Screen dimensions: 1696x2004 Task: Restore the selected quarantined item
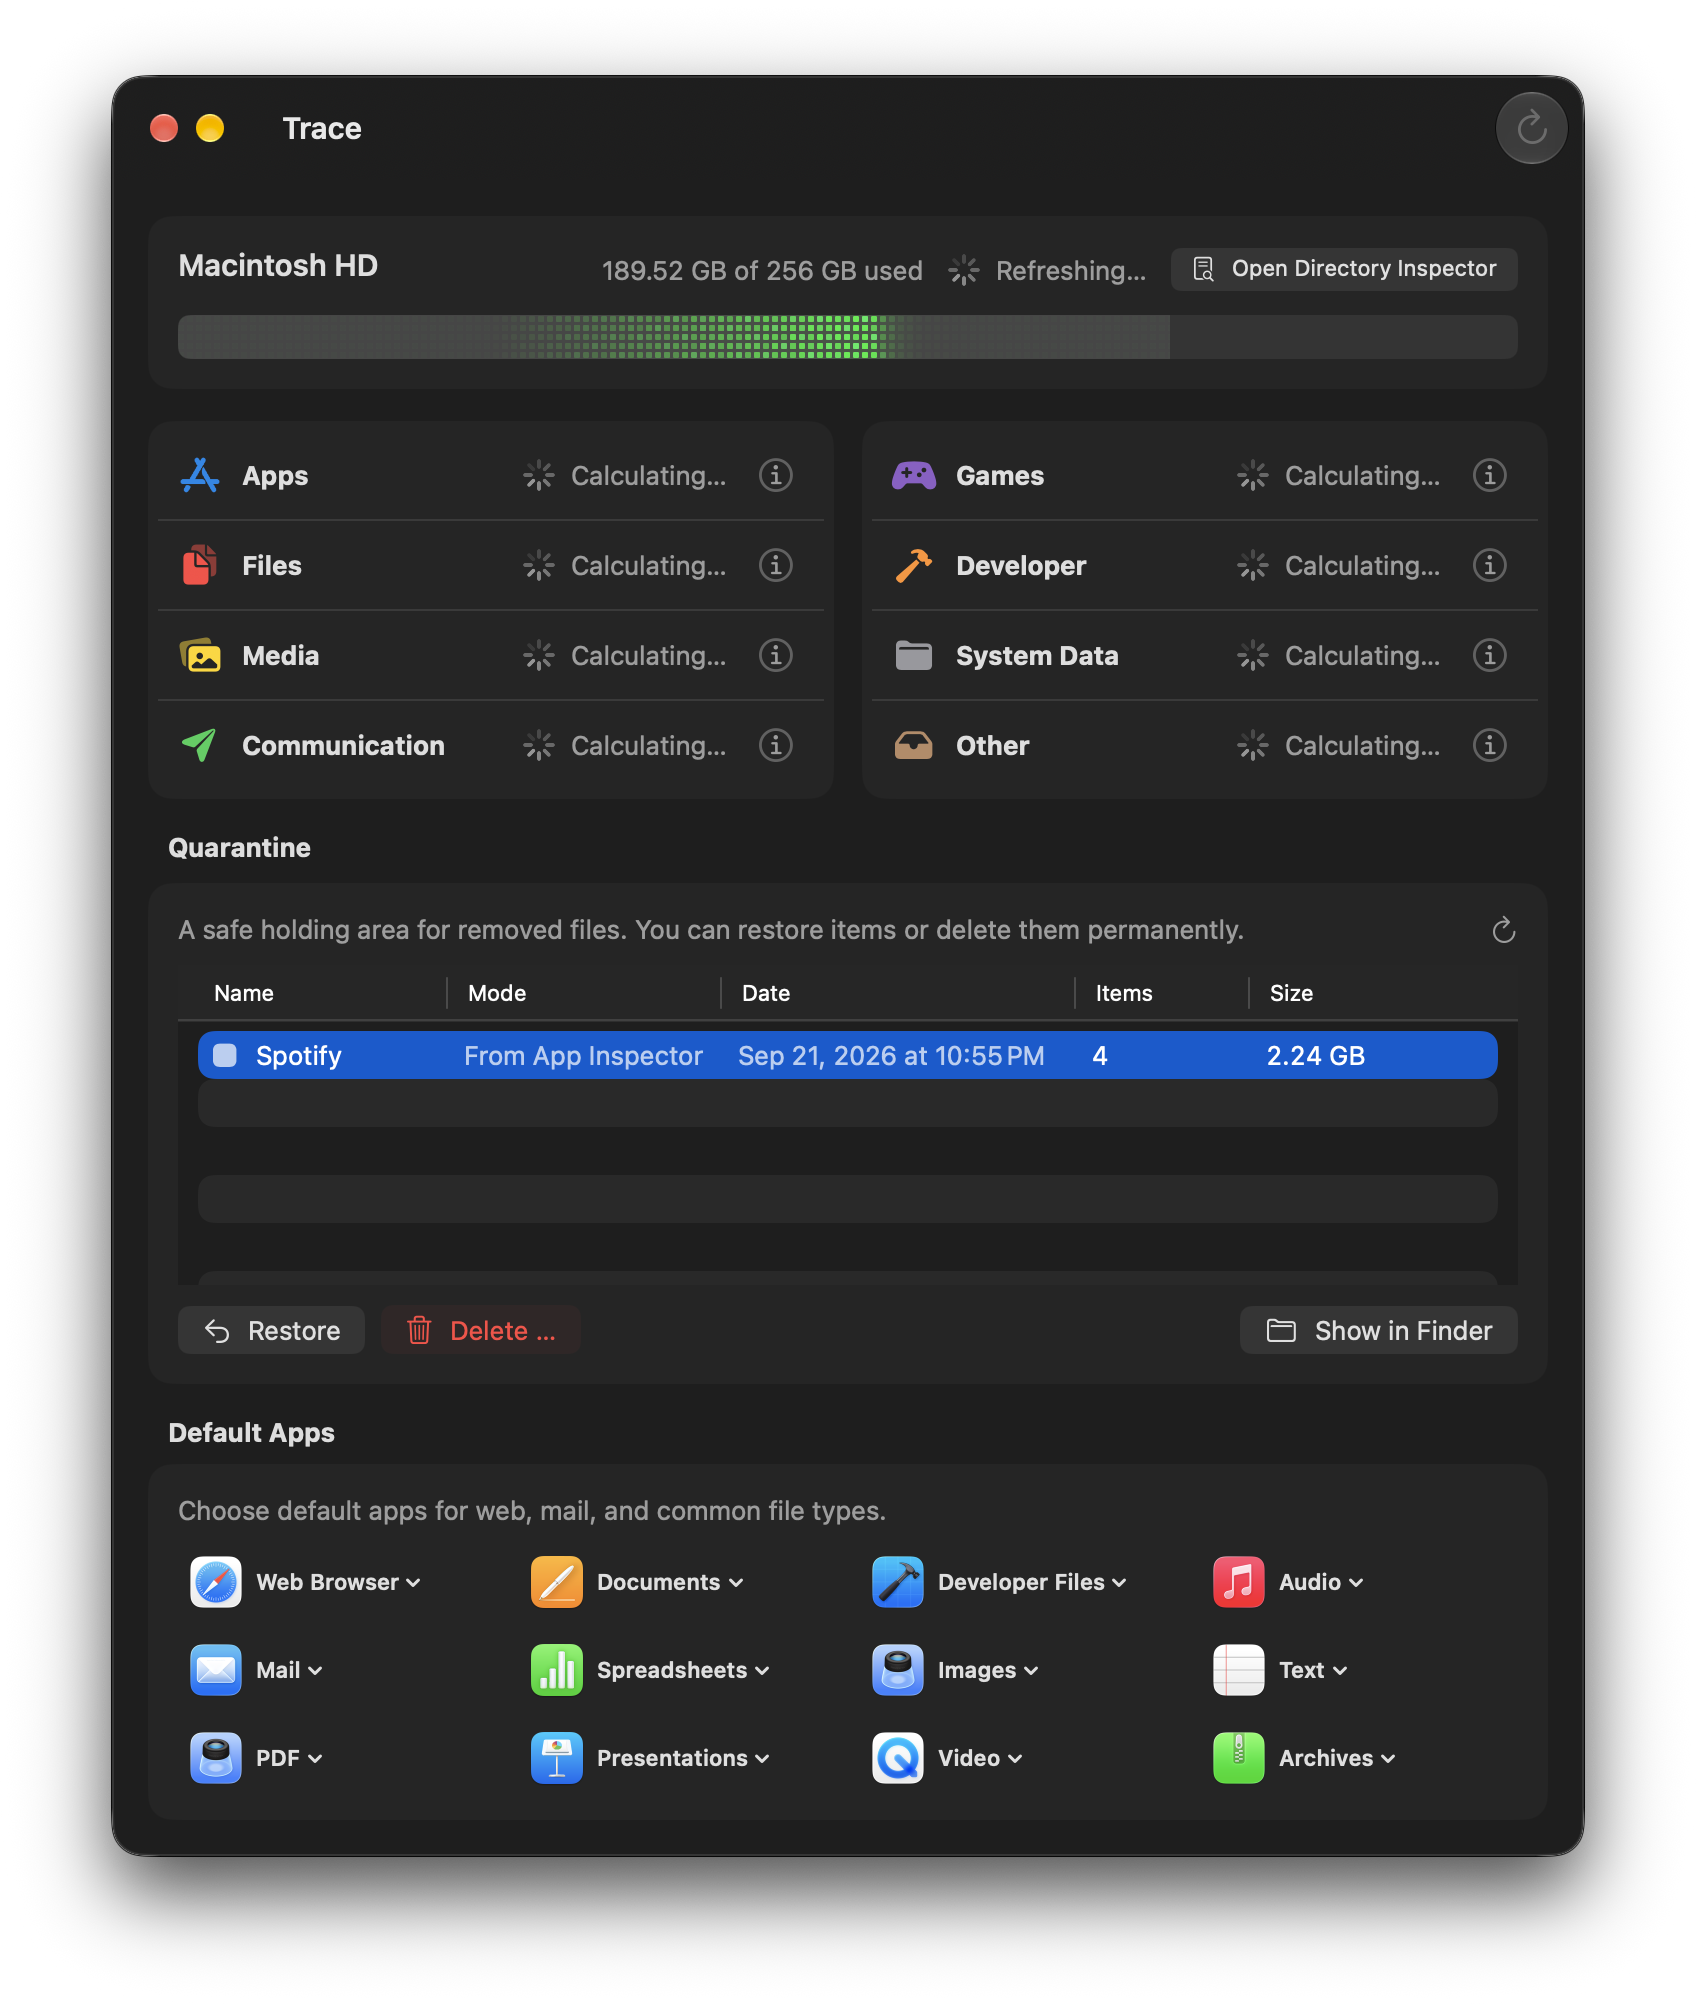272,1330
